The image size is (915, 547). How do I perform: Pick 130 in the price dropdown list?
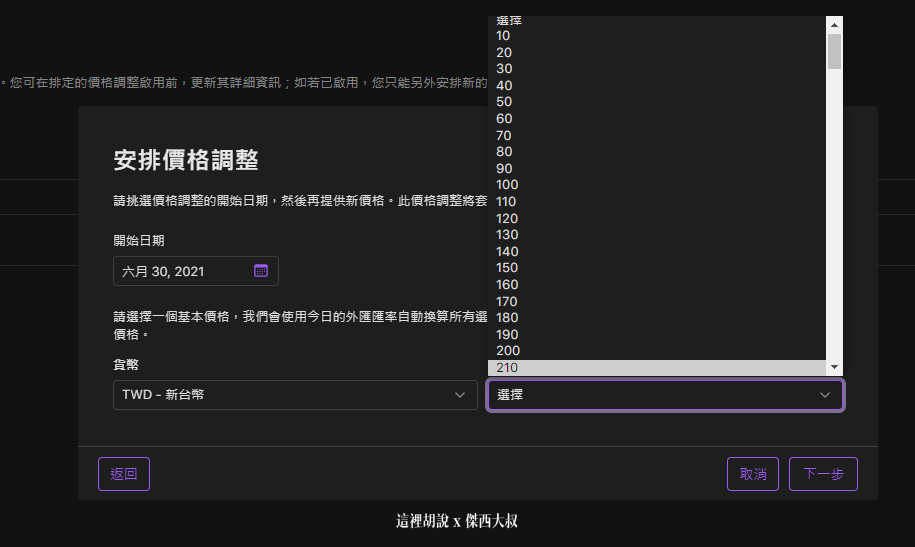pos(656,235)
